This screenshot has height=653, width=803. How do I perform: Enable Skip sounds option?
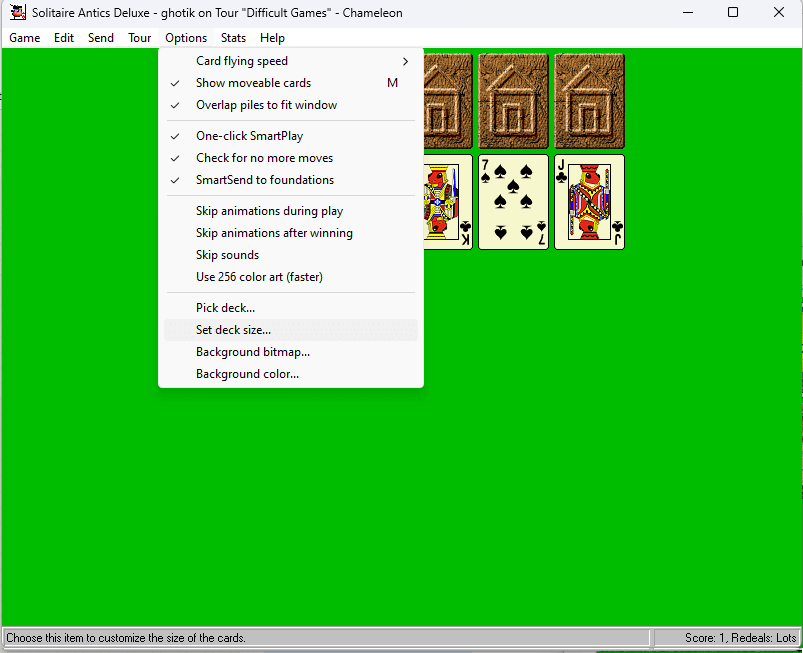tap(291, 255)
